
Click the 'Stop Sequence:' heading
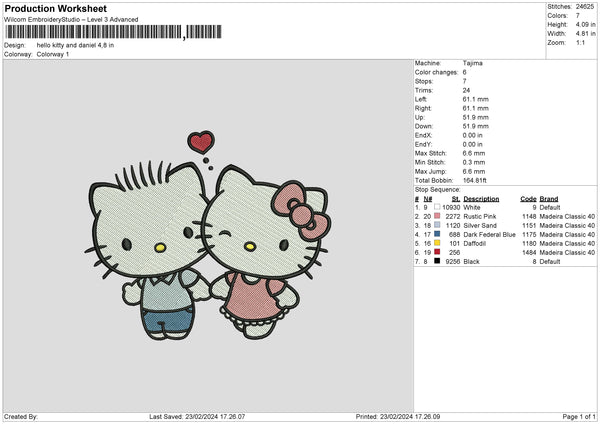[437, 190]
